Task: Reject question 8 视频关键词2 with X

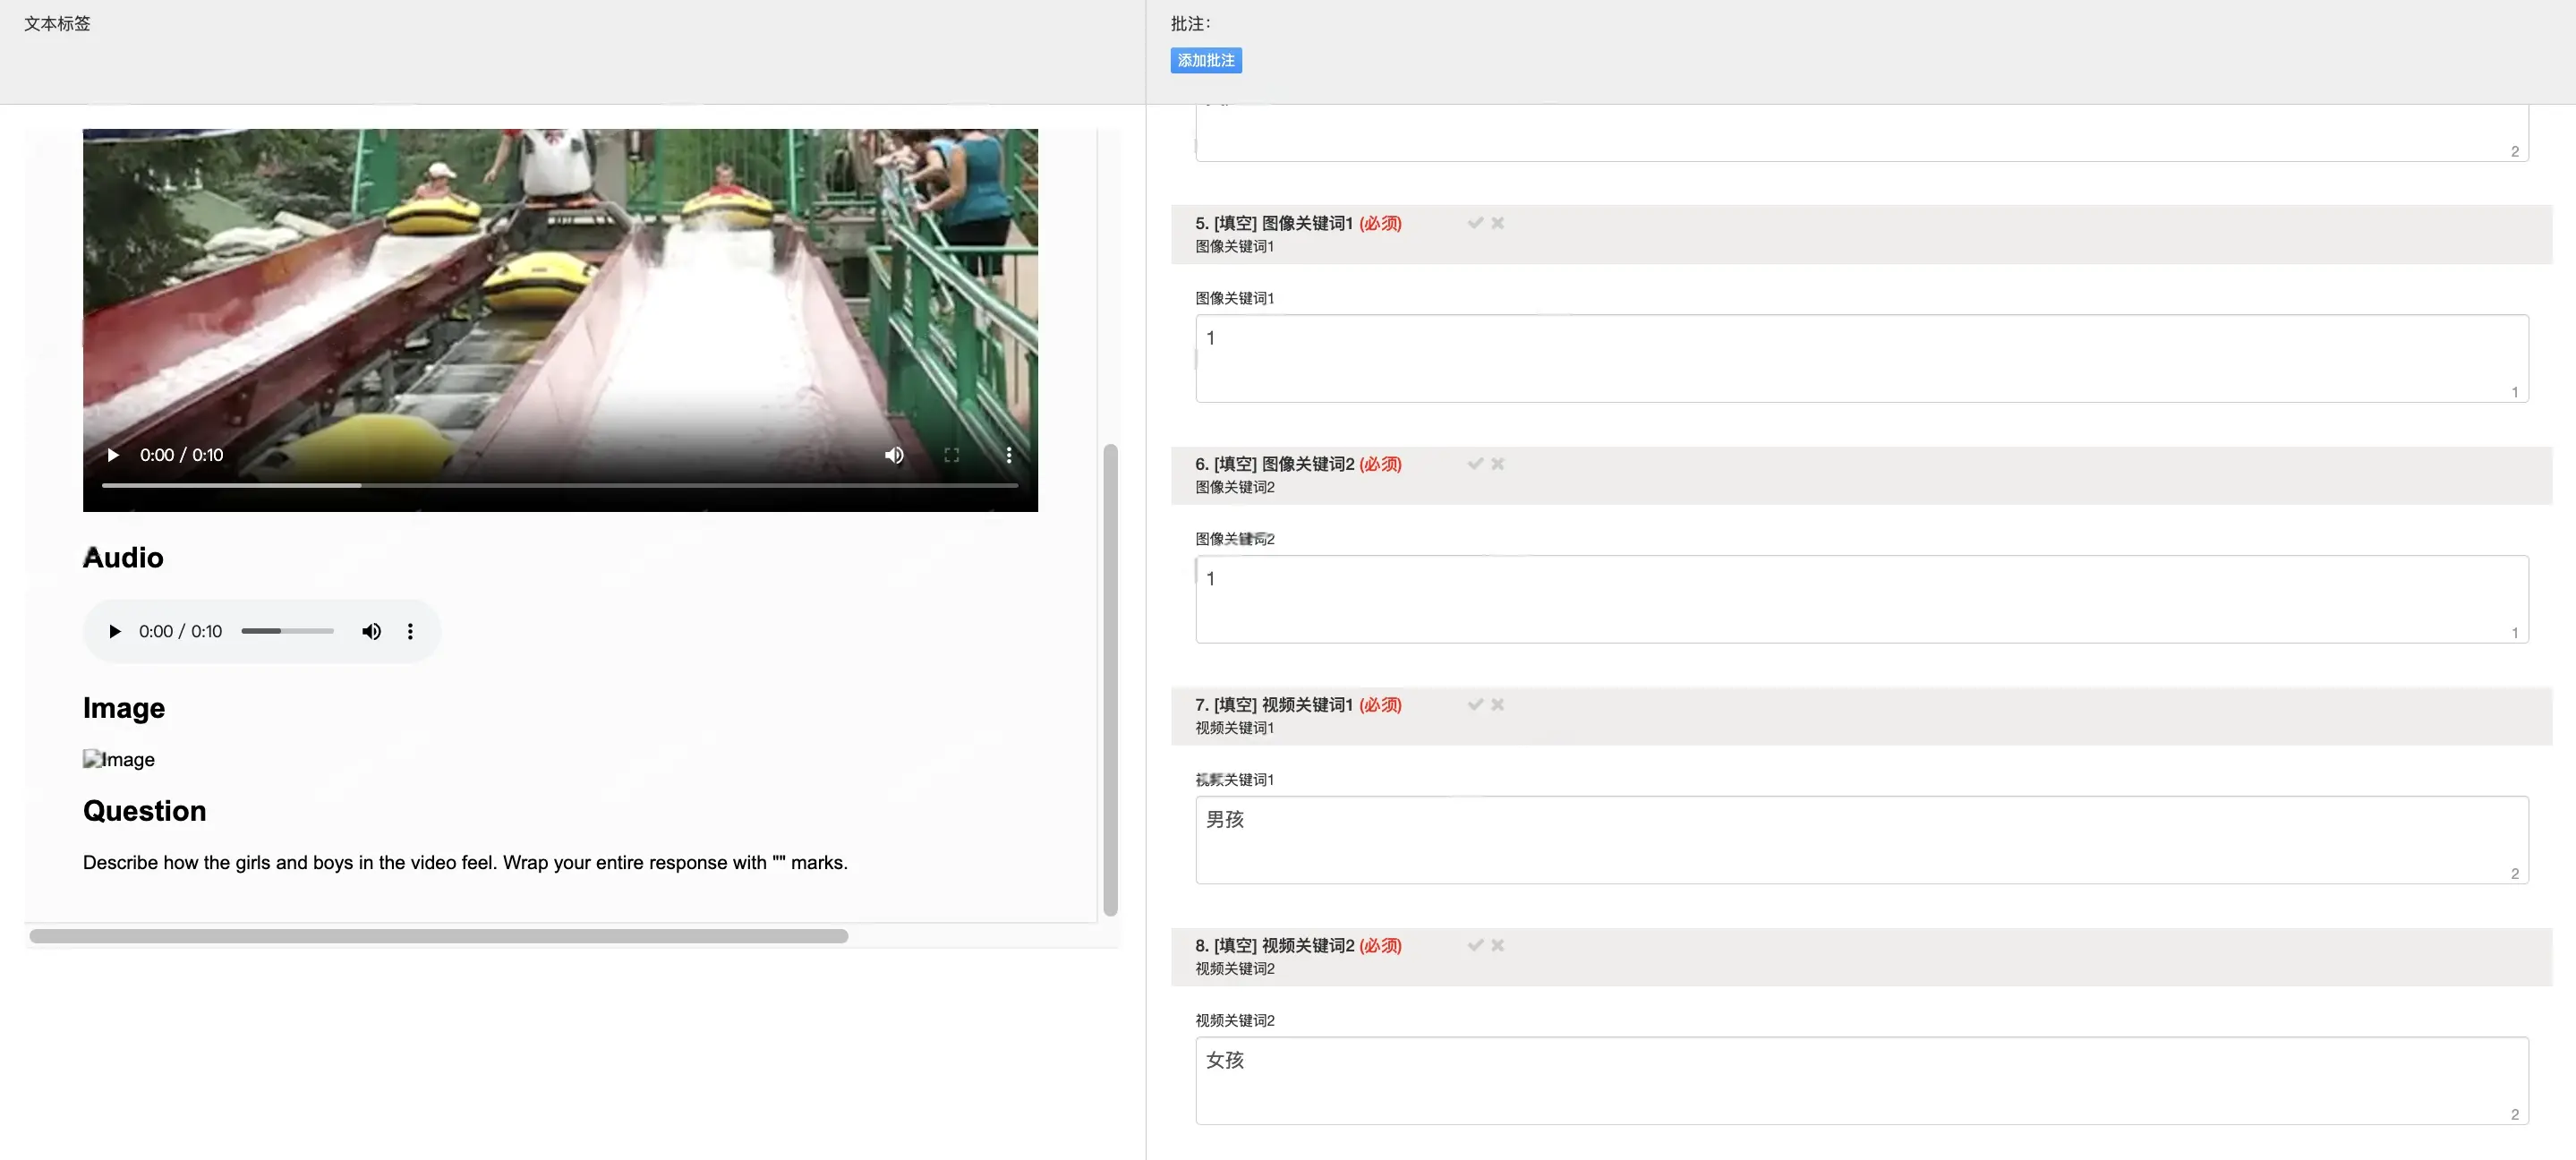Action: [1497, 945]
